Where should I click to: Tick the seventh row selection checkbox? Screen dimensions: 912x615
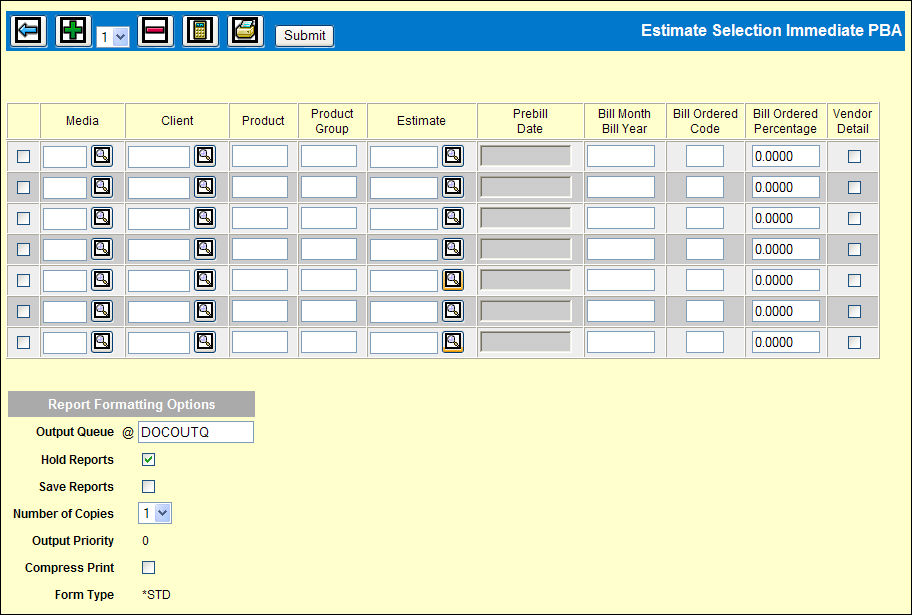click(x=23, y=342)
